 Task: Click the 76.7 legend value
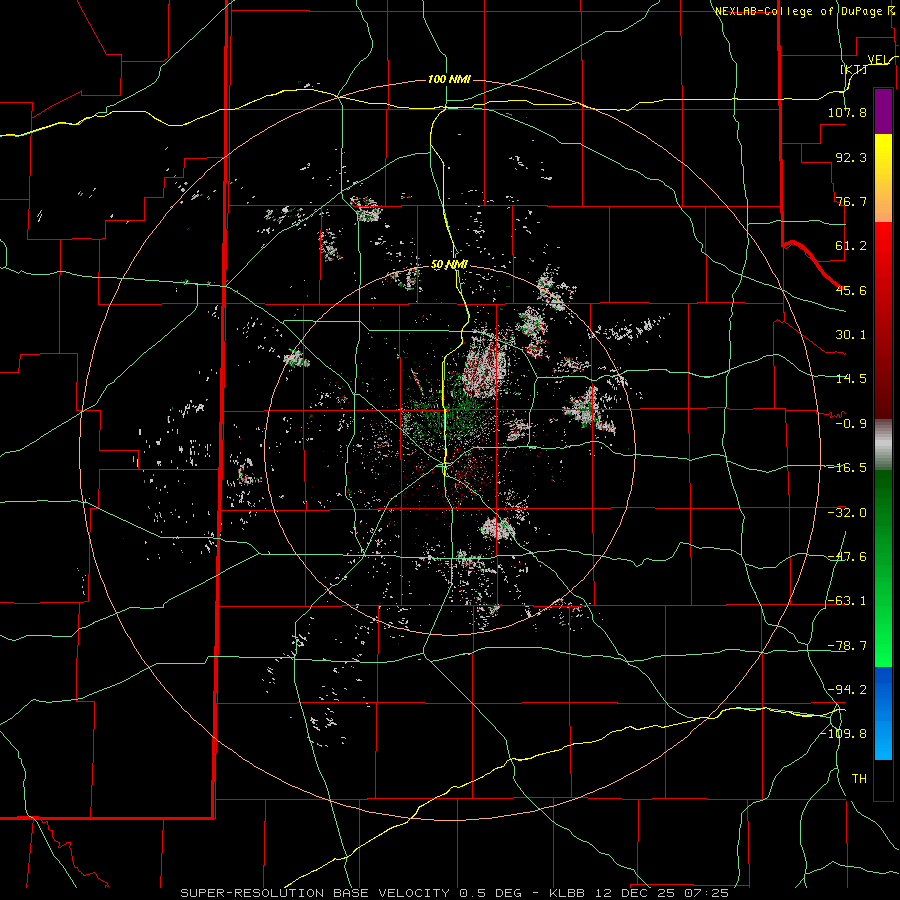pyautogui.click(x=851, y=201)
